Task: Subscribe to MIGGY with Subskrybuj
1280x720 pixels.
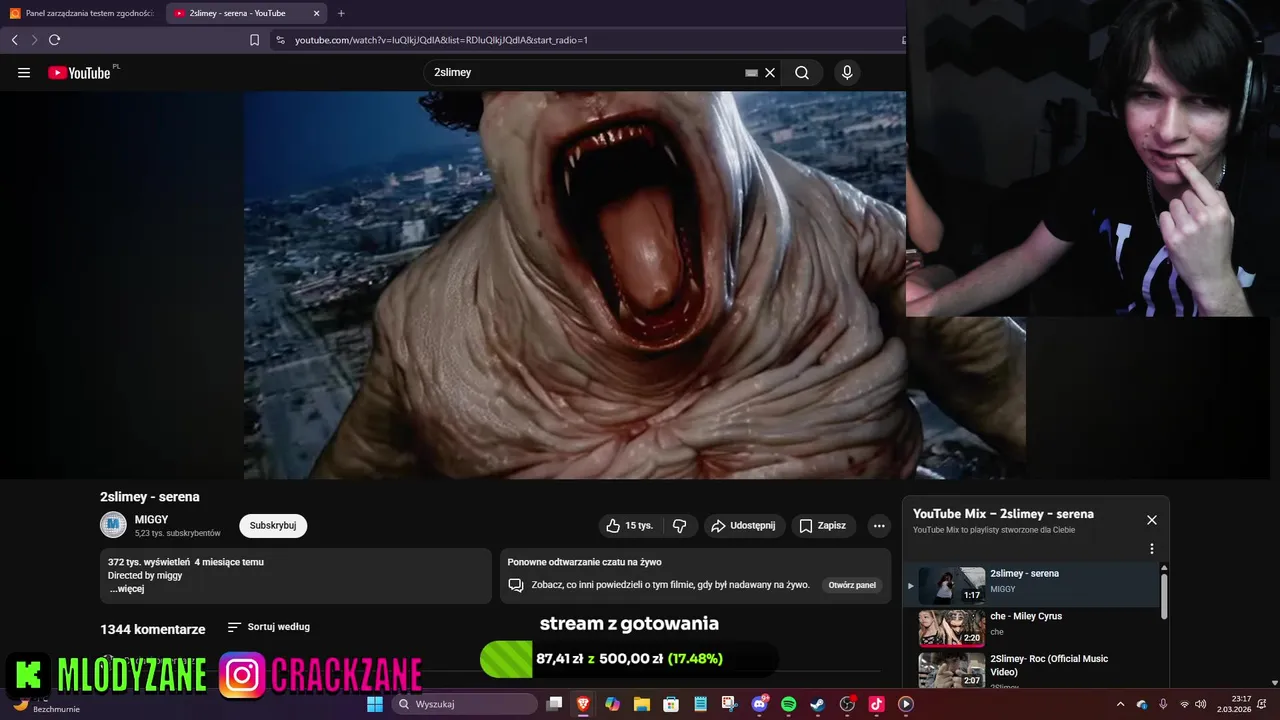Action: 273,525
